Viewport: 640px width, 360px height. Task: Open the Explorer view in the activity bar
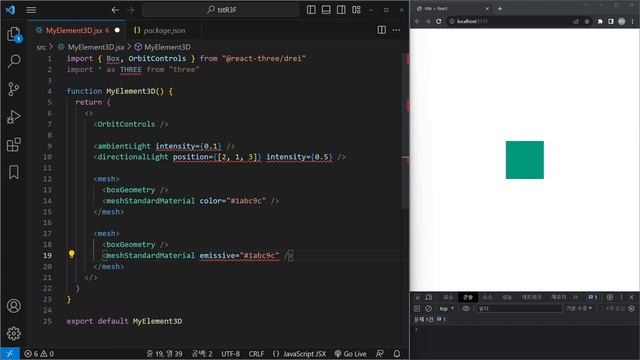(x=14, y=34)
